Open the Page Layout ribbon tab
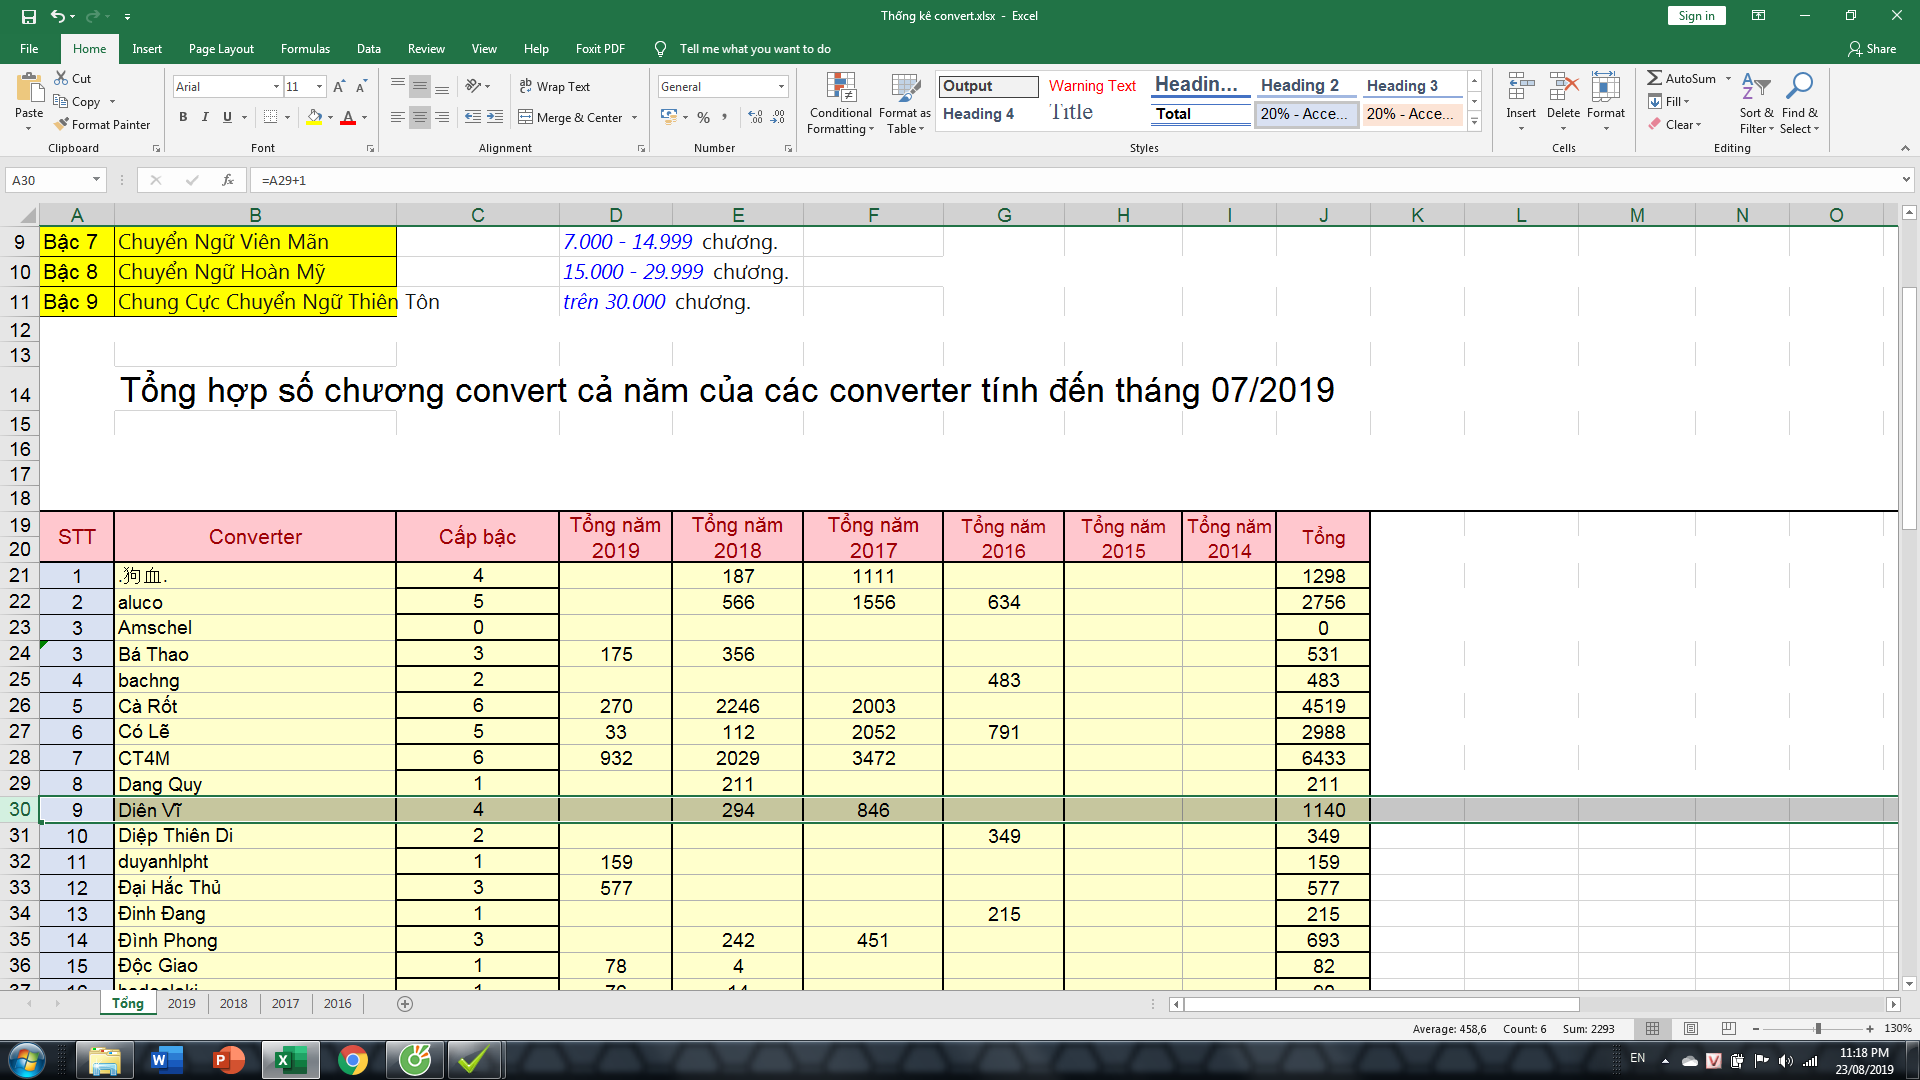The width and height of the screenshot is (1920, 1080). click(x=221, y=48)
